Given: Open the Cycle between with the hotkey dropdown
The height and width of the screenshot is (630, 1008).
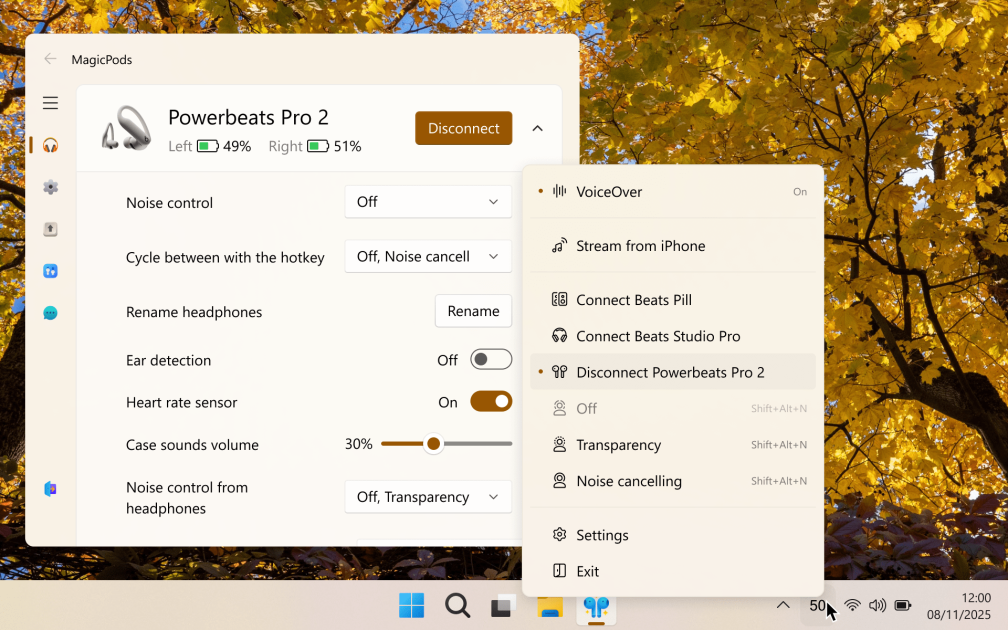Looking at the screenshot, I should point(428,256).
